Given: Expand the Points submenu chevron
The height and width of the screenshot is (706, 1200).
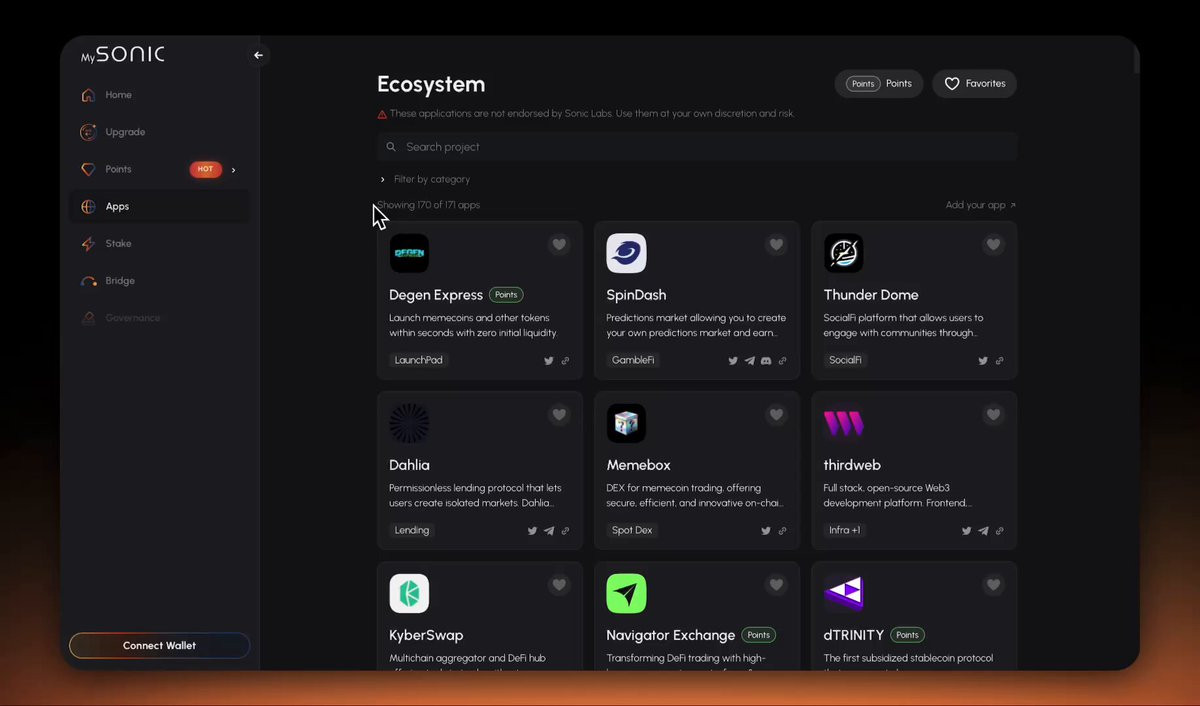Looking at the screenshot, I should coord(233,170).
